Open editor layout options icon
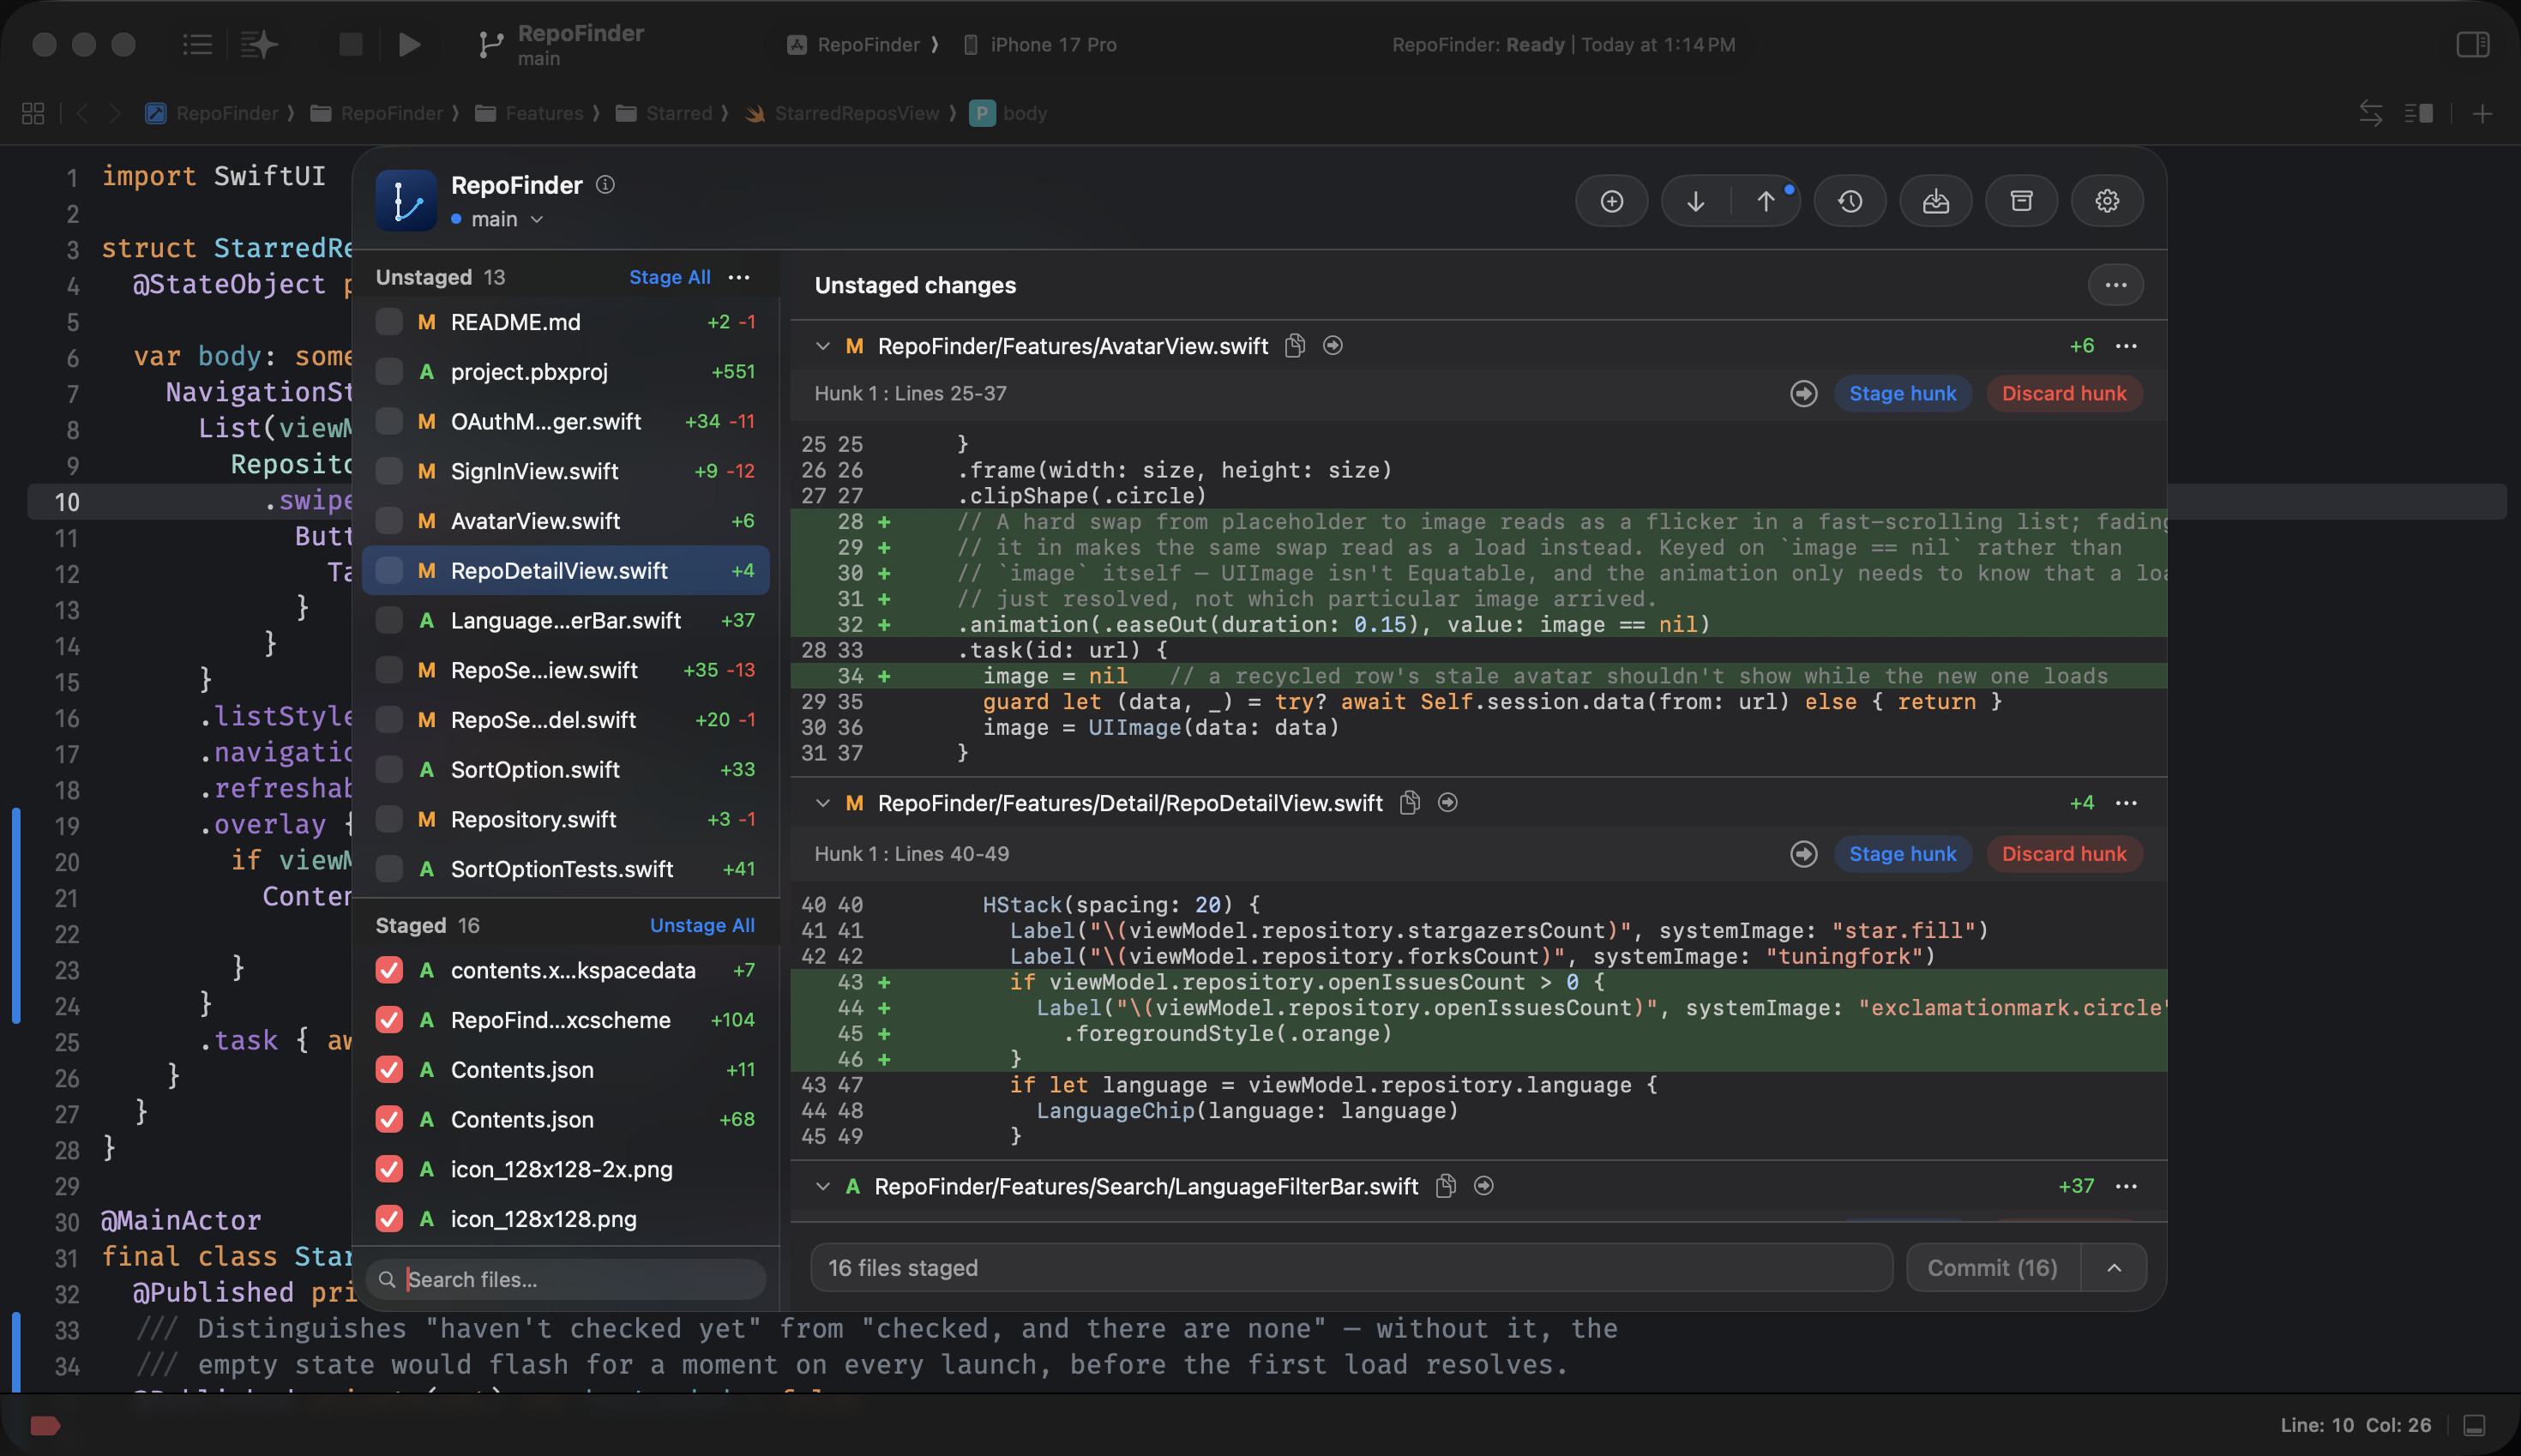The height and width of the screenshot is (1456, 2521). click(2419, 113)
